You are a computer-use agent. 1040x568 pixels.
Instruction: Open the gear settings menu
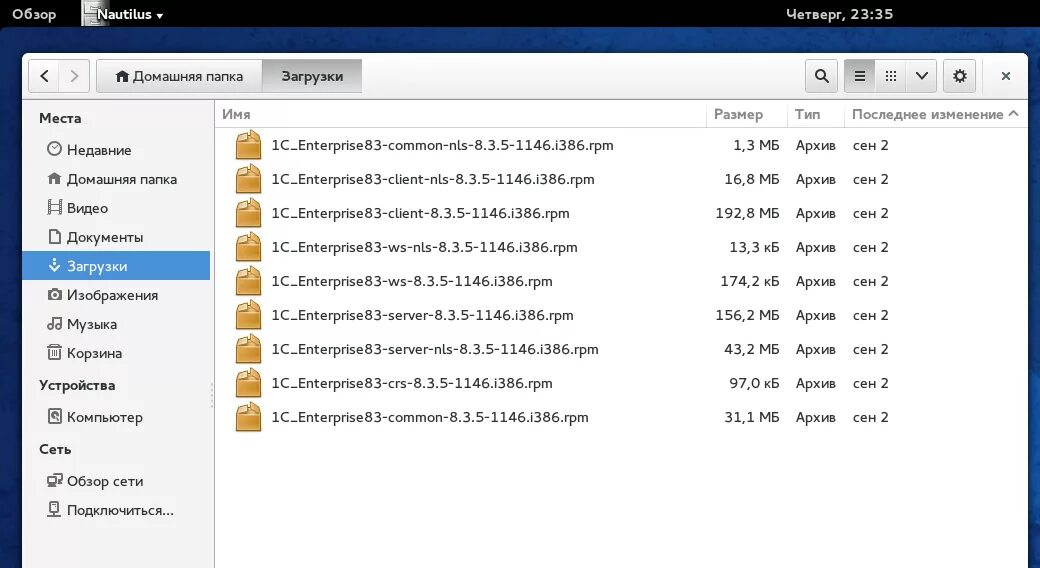[x=959, y=76]
